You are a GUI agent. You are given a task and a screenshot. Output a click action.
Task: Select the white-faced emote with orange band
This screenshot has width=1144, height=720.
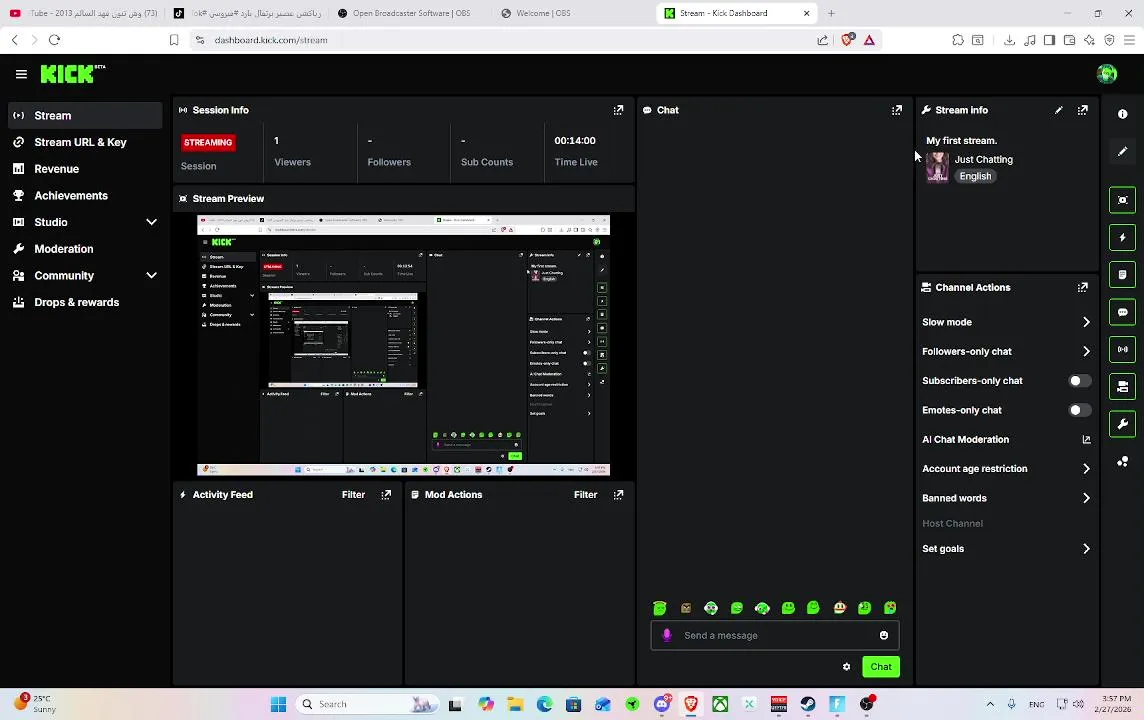[839, 608]
